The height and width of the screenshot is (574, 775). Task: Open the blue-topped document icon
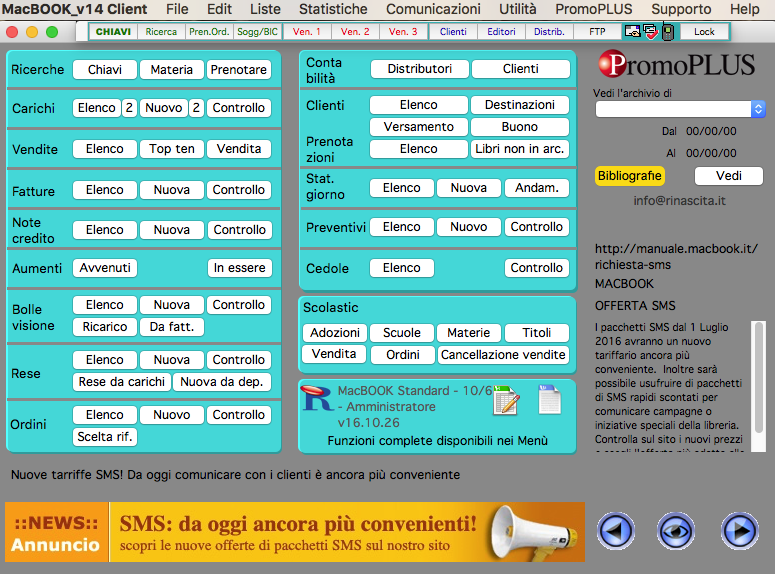[550, 399]
